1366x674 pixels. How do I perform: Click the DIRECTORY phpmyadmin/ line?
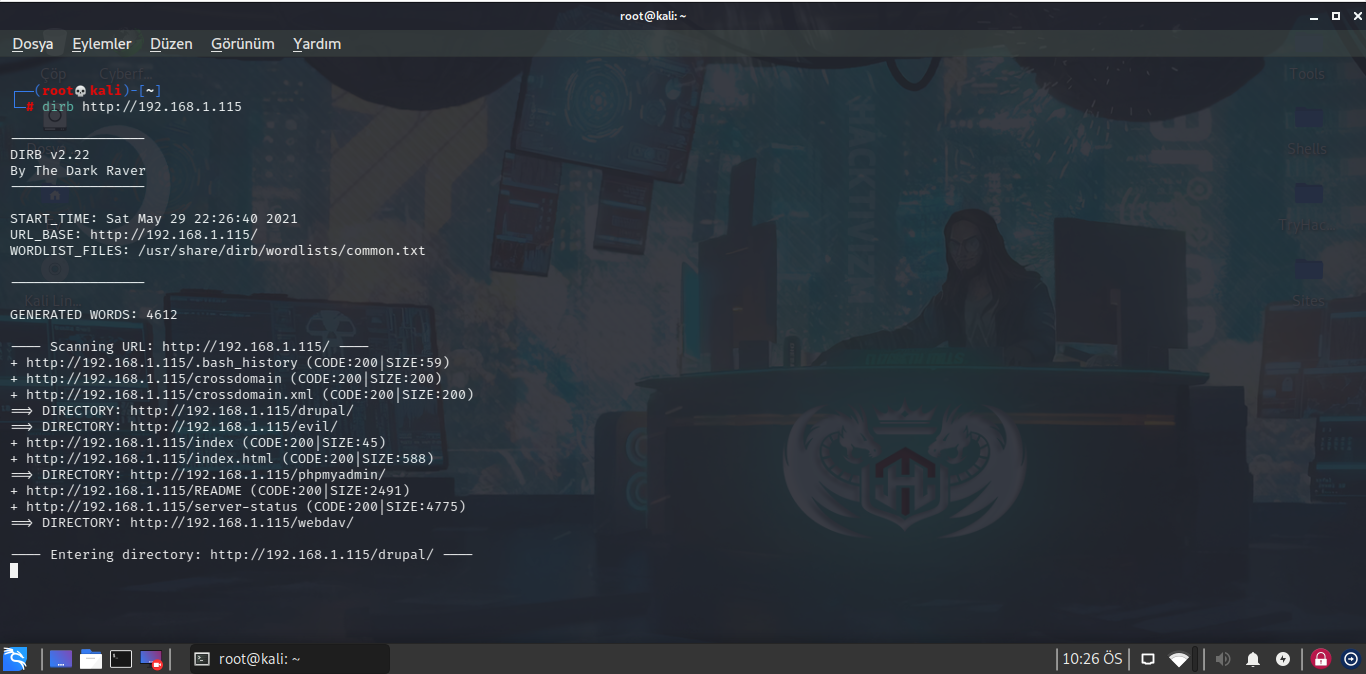click(198, 475)
